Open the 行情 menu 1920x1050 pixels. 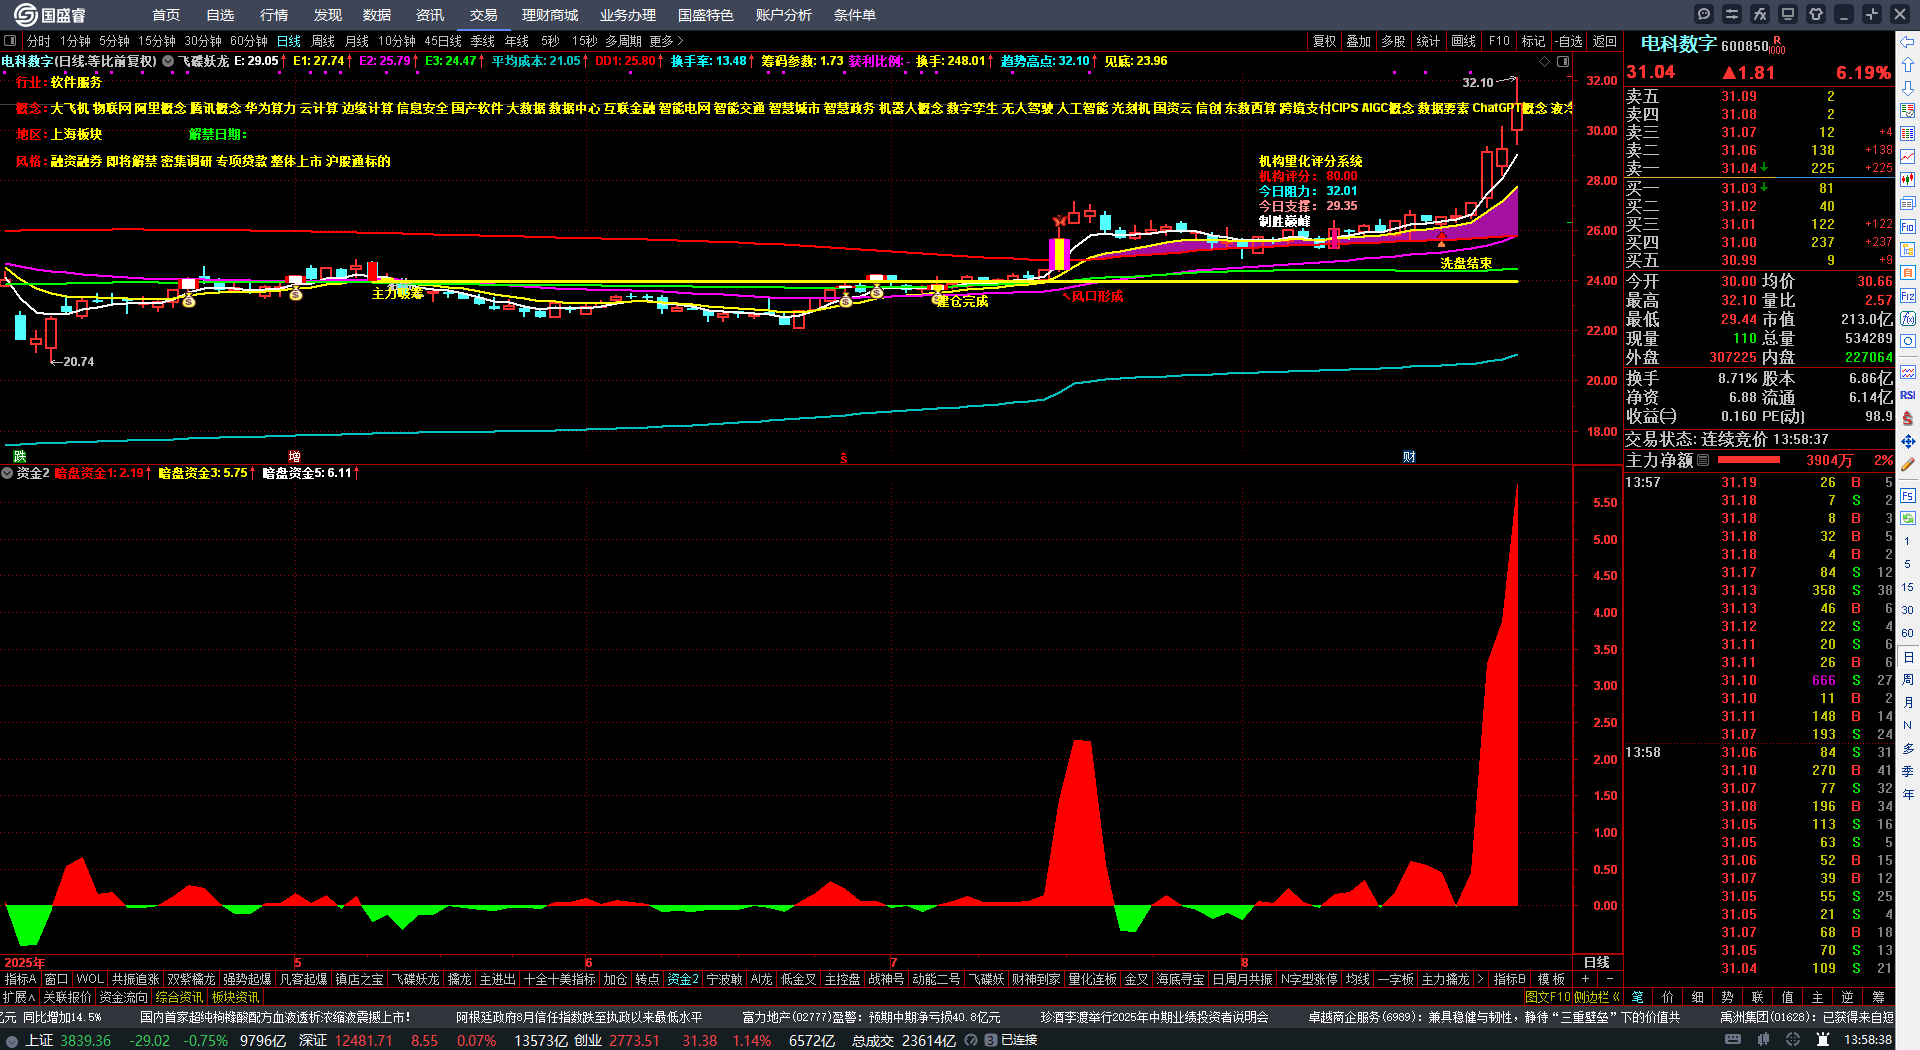pos(274,15)
